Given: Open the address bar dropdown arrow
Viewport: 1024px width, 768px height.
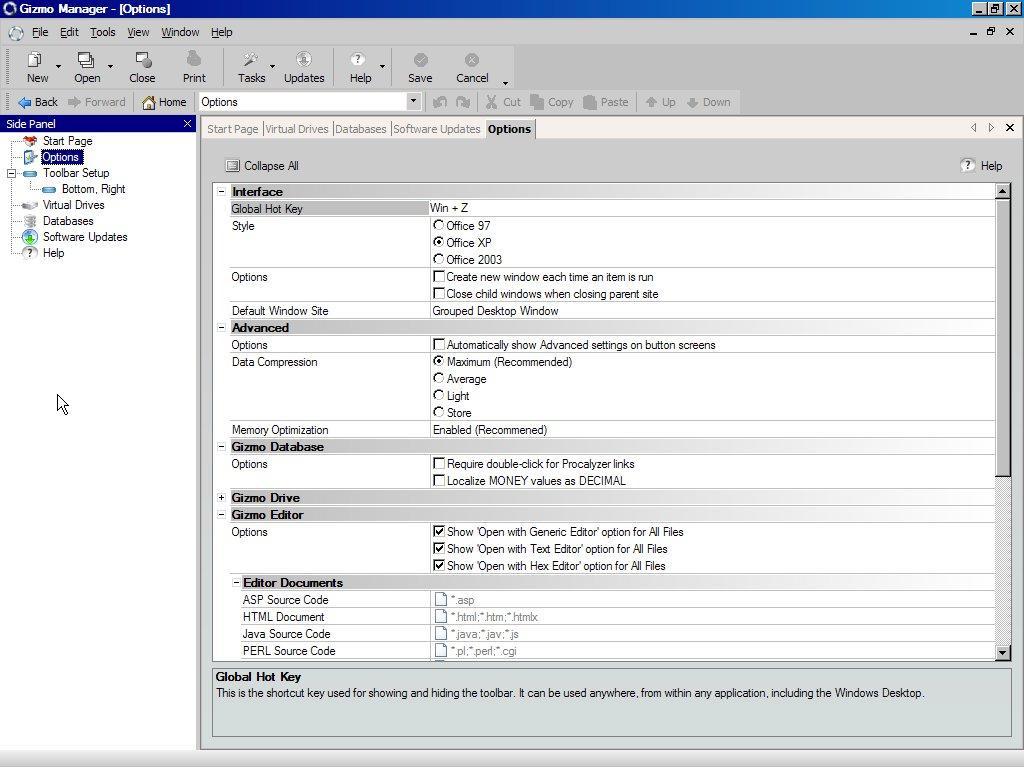Looking at the screenshot, I should [x=413, y=102].
